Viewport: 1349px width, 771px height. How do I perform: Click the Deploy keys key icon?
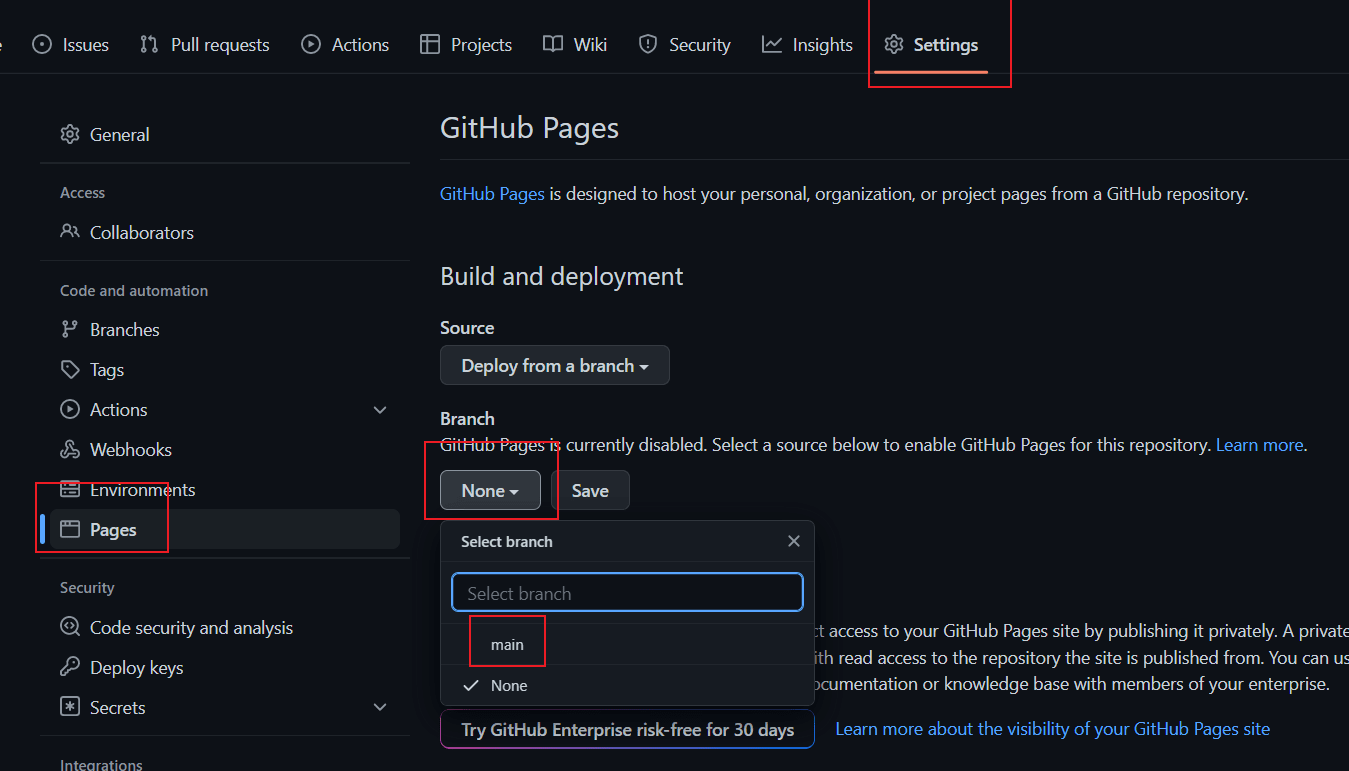70,667
